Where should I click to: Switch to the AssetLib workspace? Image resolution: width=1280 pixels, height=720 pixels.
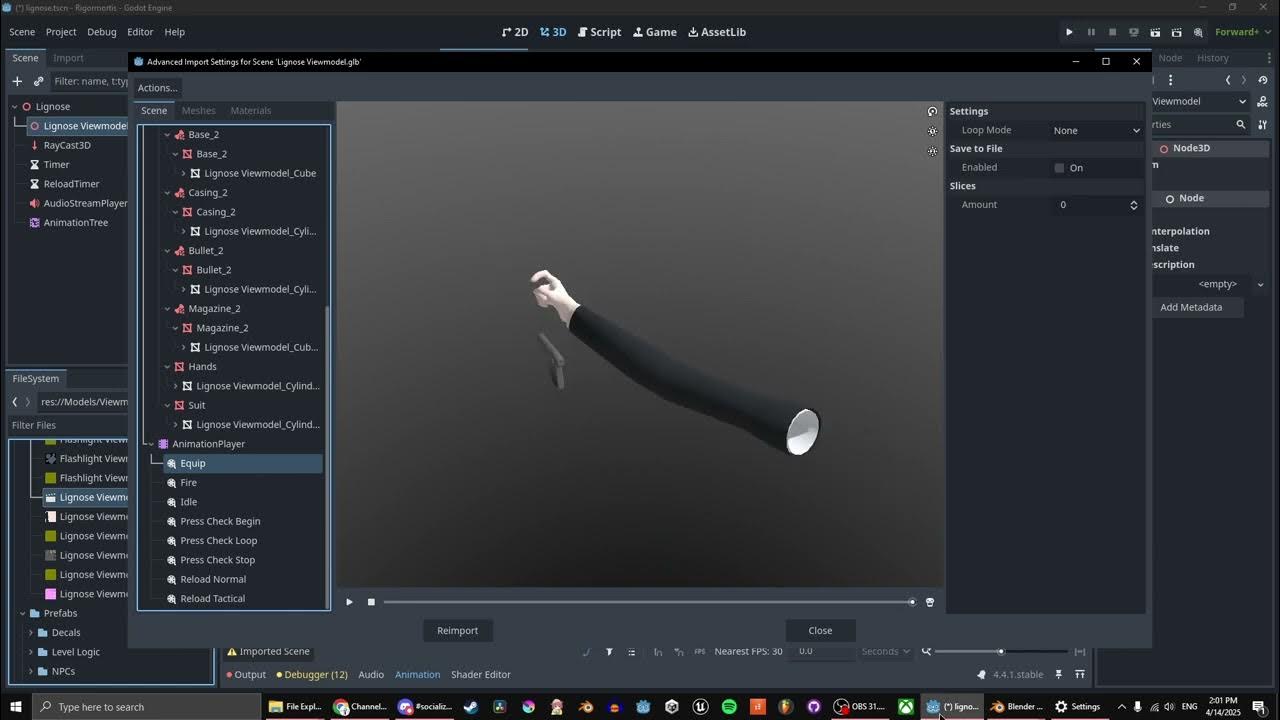717,32
